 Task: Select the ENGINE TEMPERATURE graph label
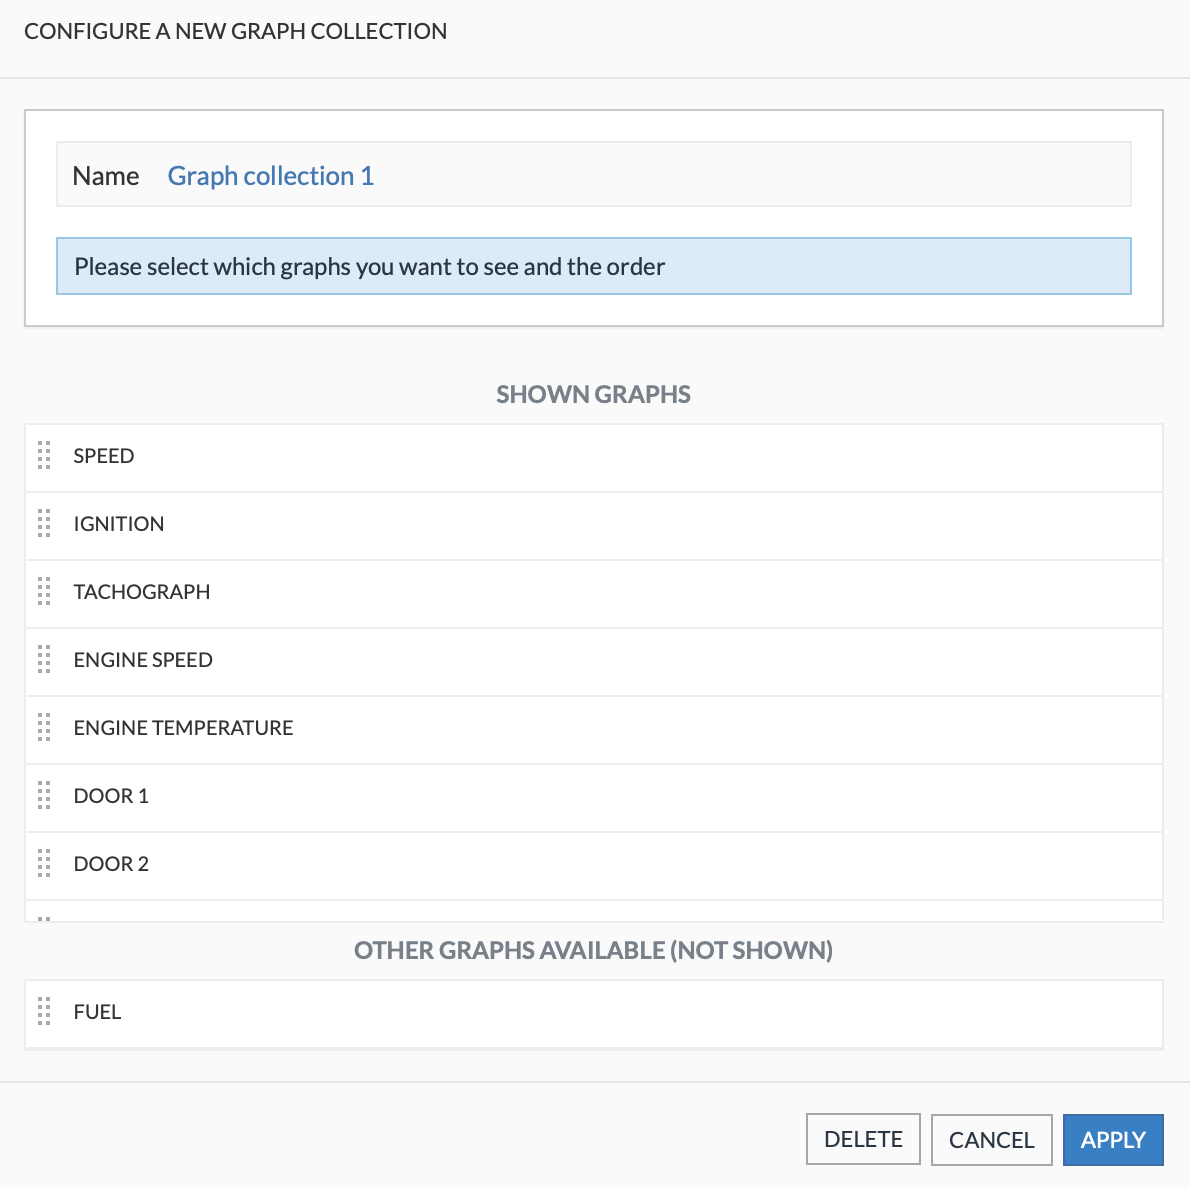pos(183,728)
